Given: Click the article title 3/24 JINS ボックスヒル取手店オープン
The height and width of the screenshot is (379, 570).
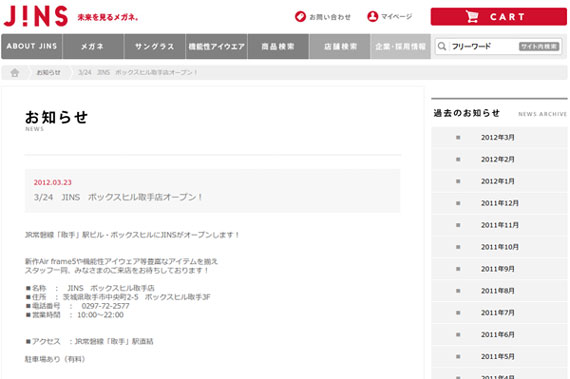Looking at the screenshot, I should 118,197.
